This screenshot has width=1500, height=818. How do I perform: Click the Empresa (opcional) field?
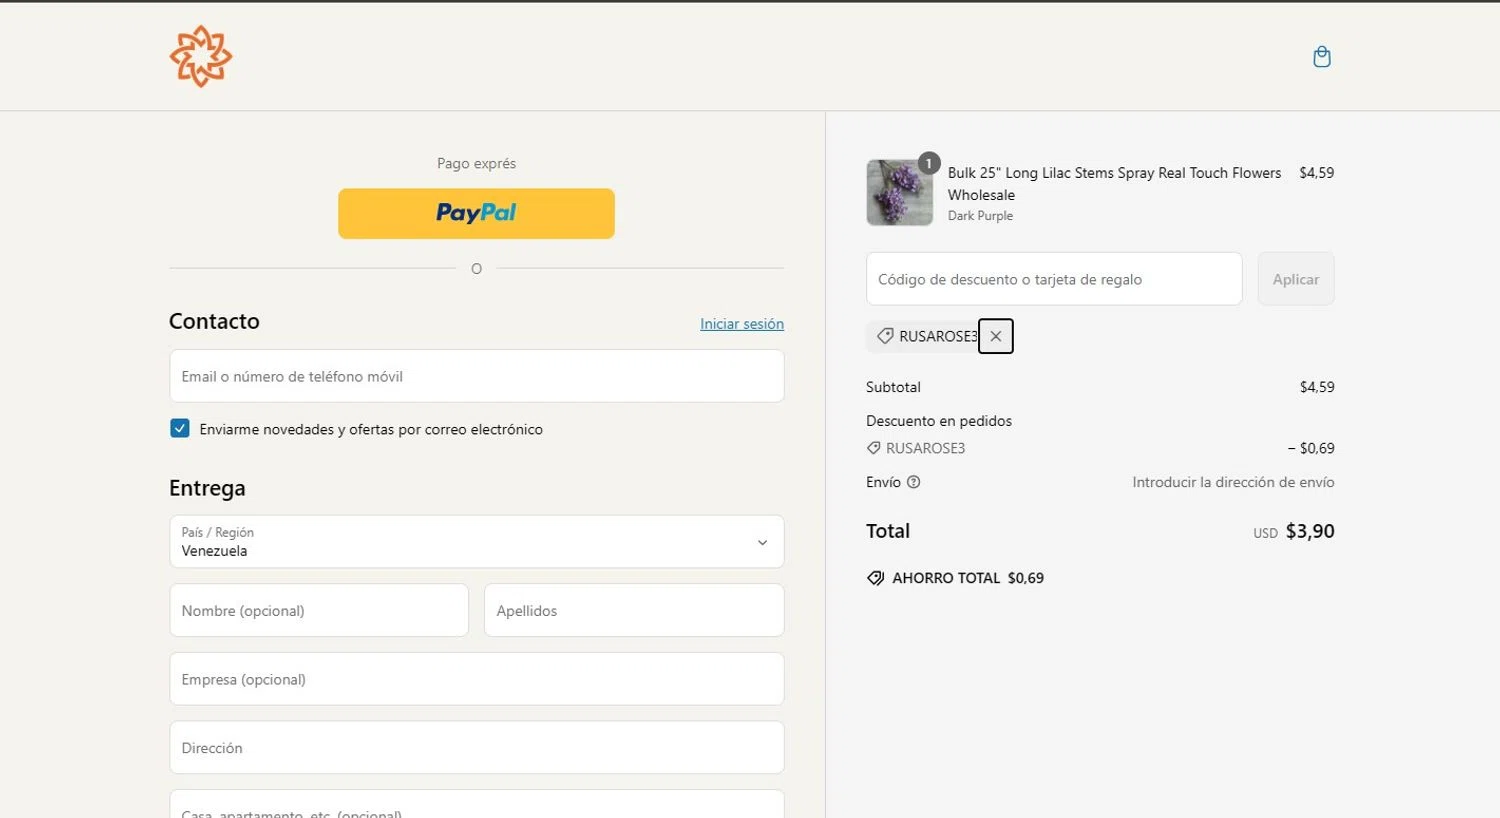[x=477, y=679]
